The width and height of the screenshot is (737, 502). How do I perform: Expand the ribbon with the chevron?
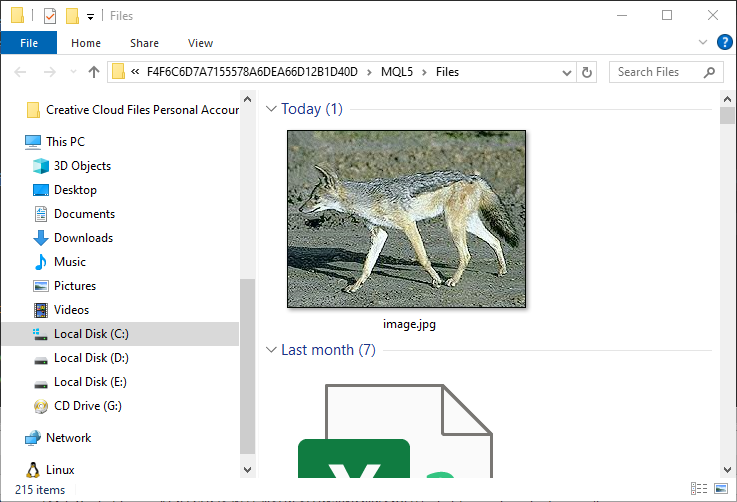[702, 42]
